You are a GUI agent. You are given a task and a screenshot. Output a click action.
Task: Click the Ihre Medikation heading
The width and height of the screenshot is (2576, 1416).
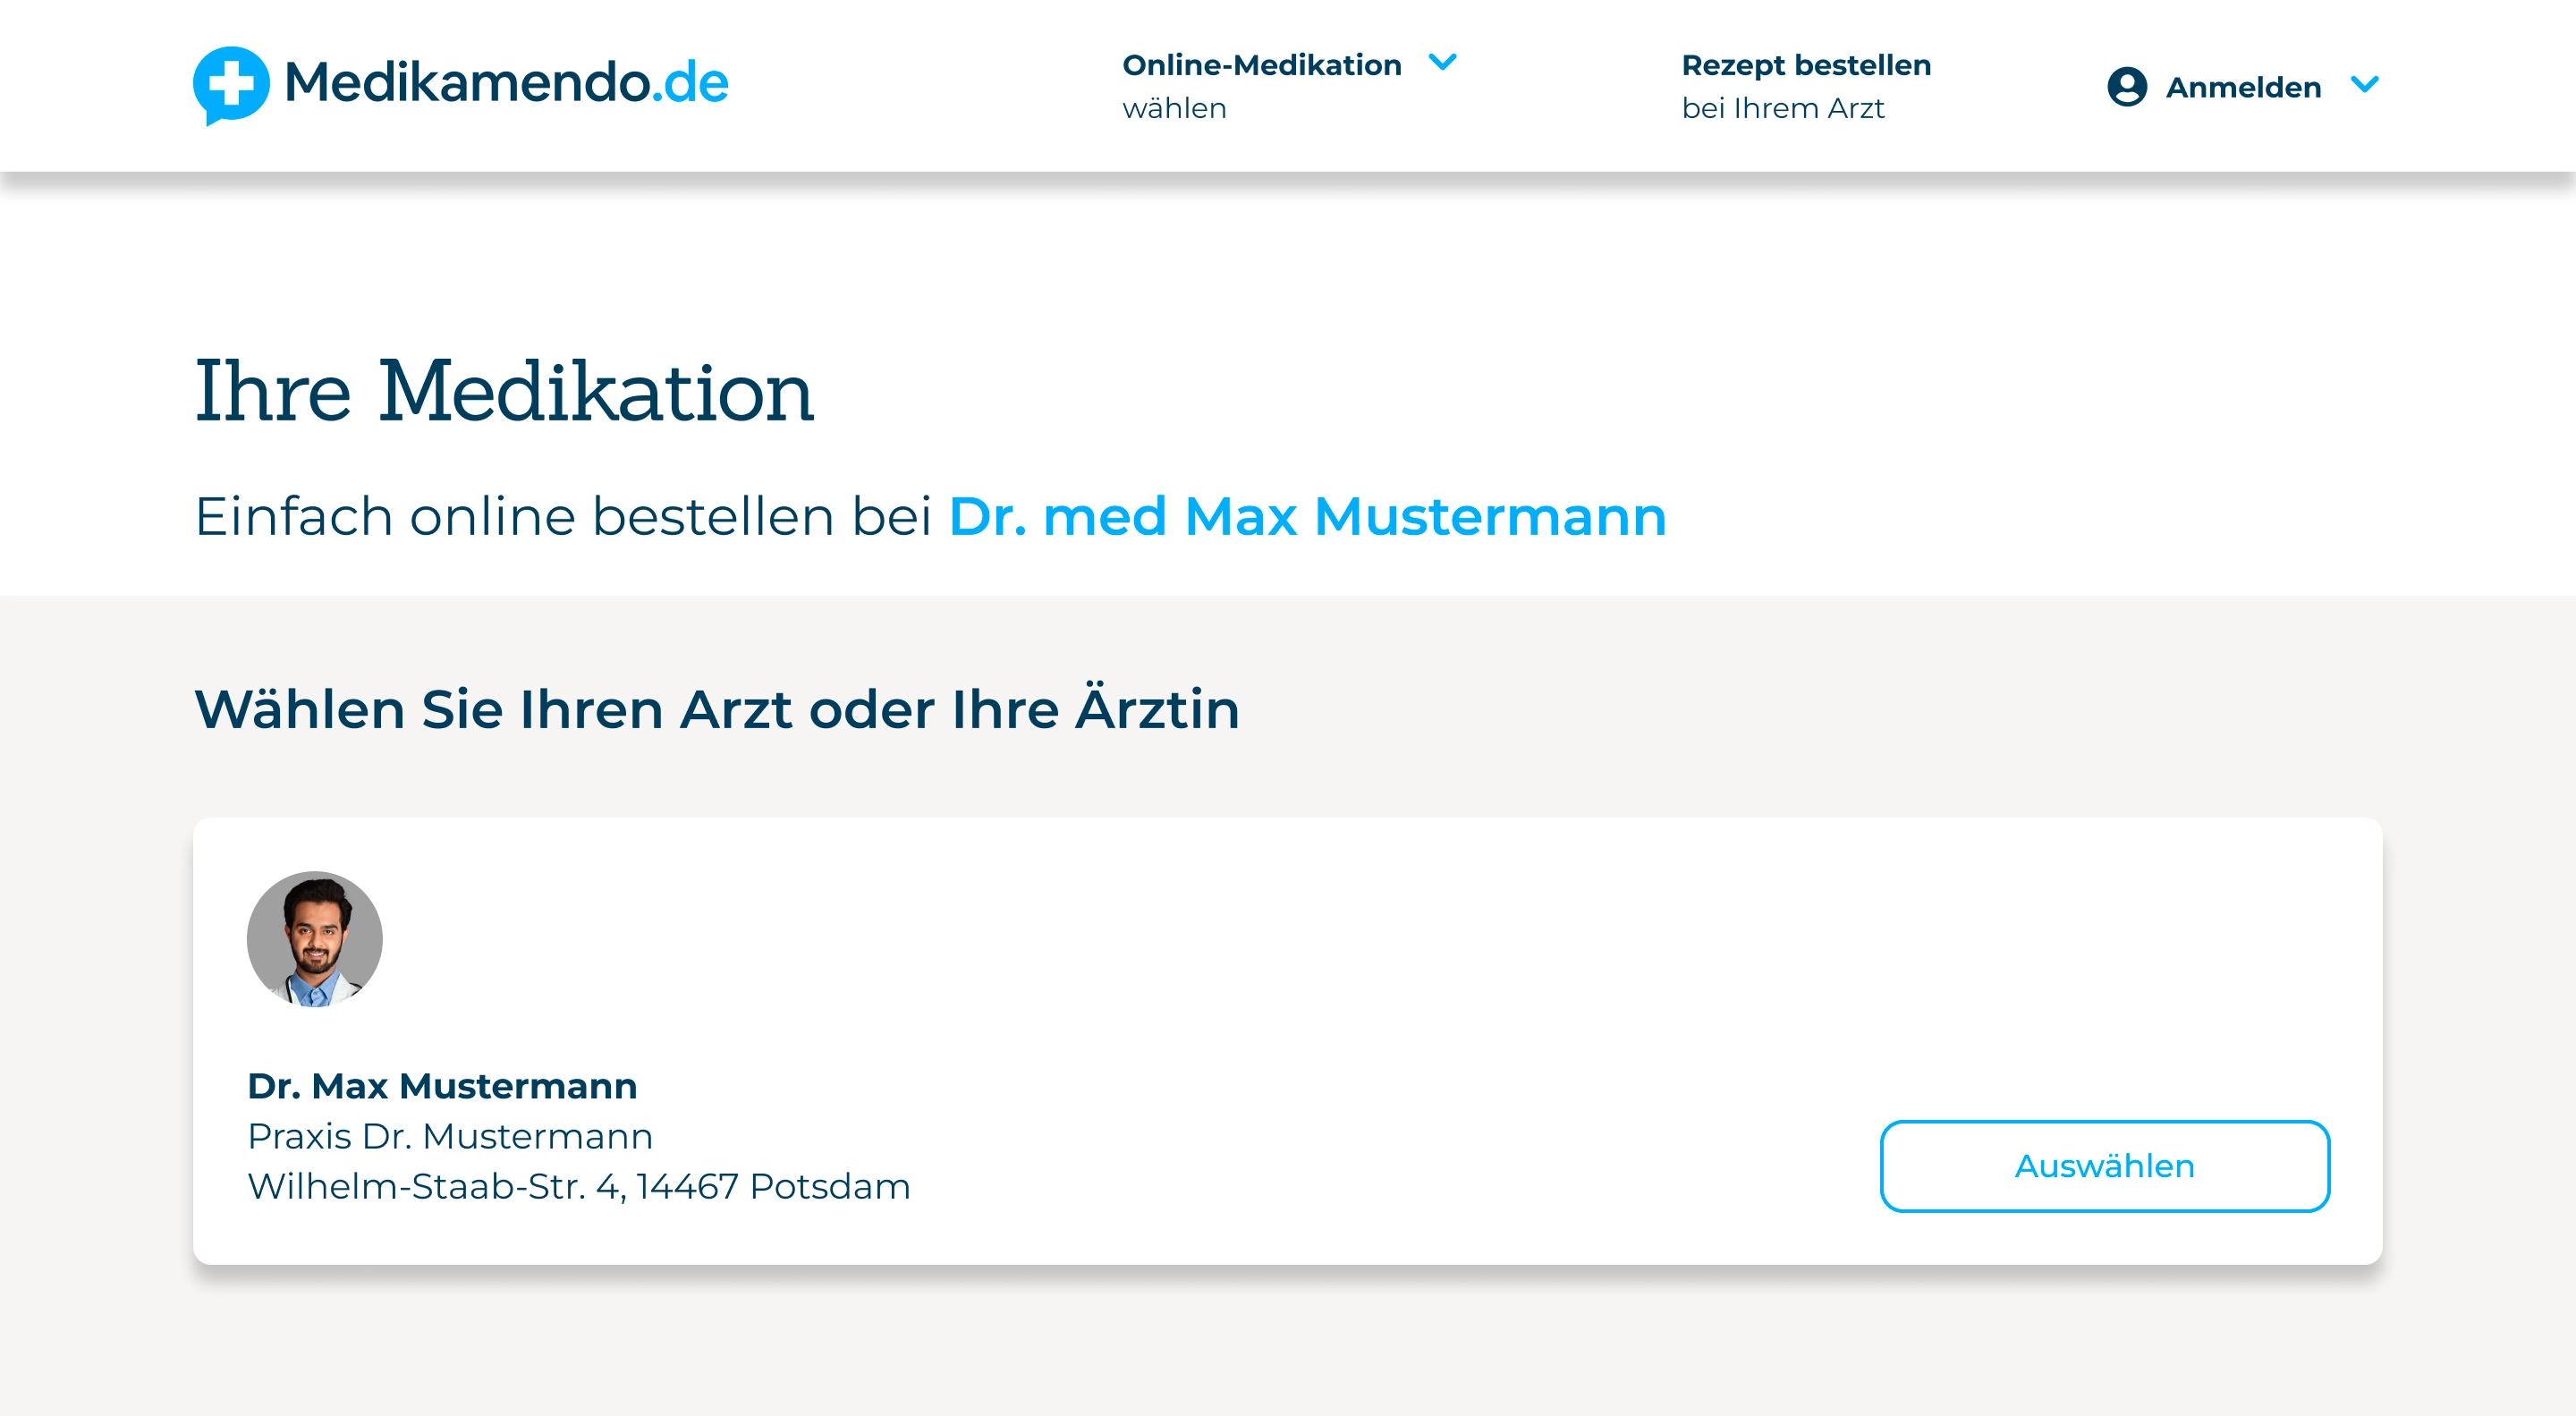click(x=504, y=391)
